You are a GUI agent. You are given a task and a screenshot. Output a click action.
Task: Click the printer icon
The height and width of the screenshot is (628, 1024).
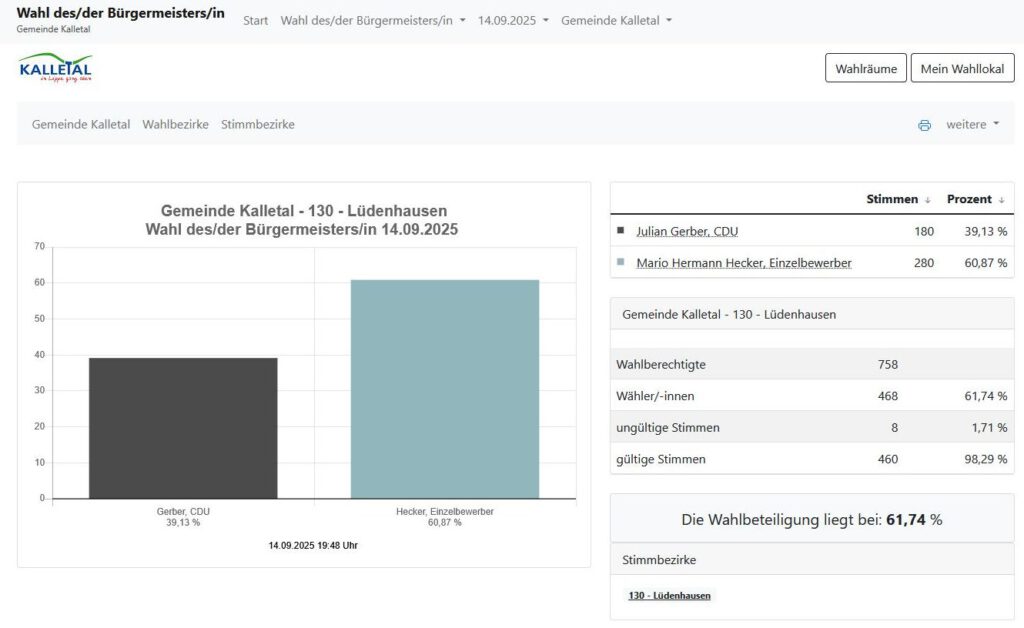(x=924, y=125)
